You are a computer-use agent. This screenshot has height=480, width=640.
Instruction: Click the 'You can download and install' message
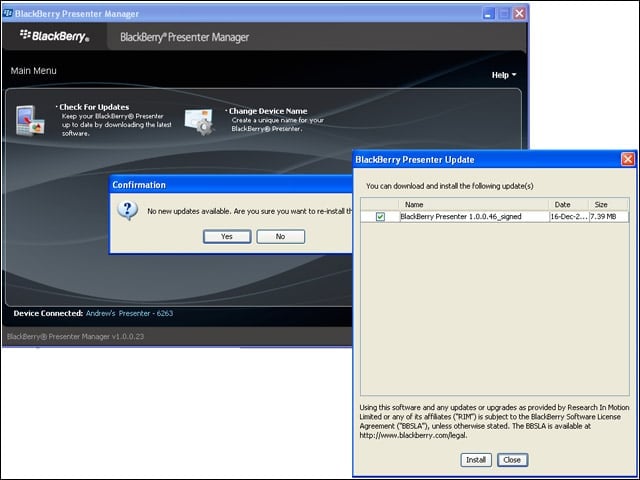449,186
